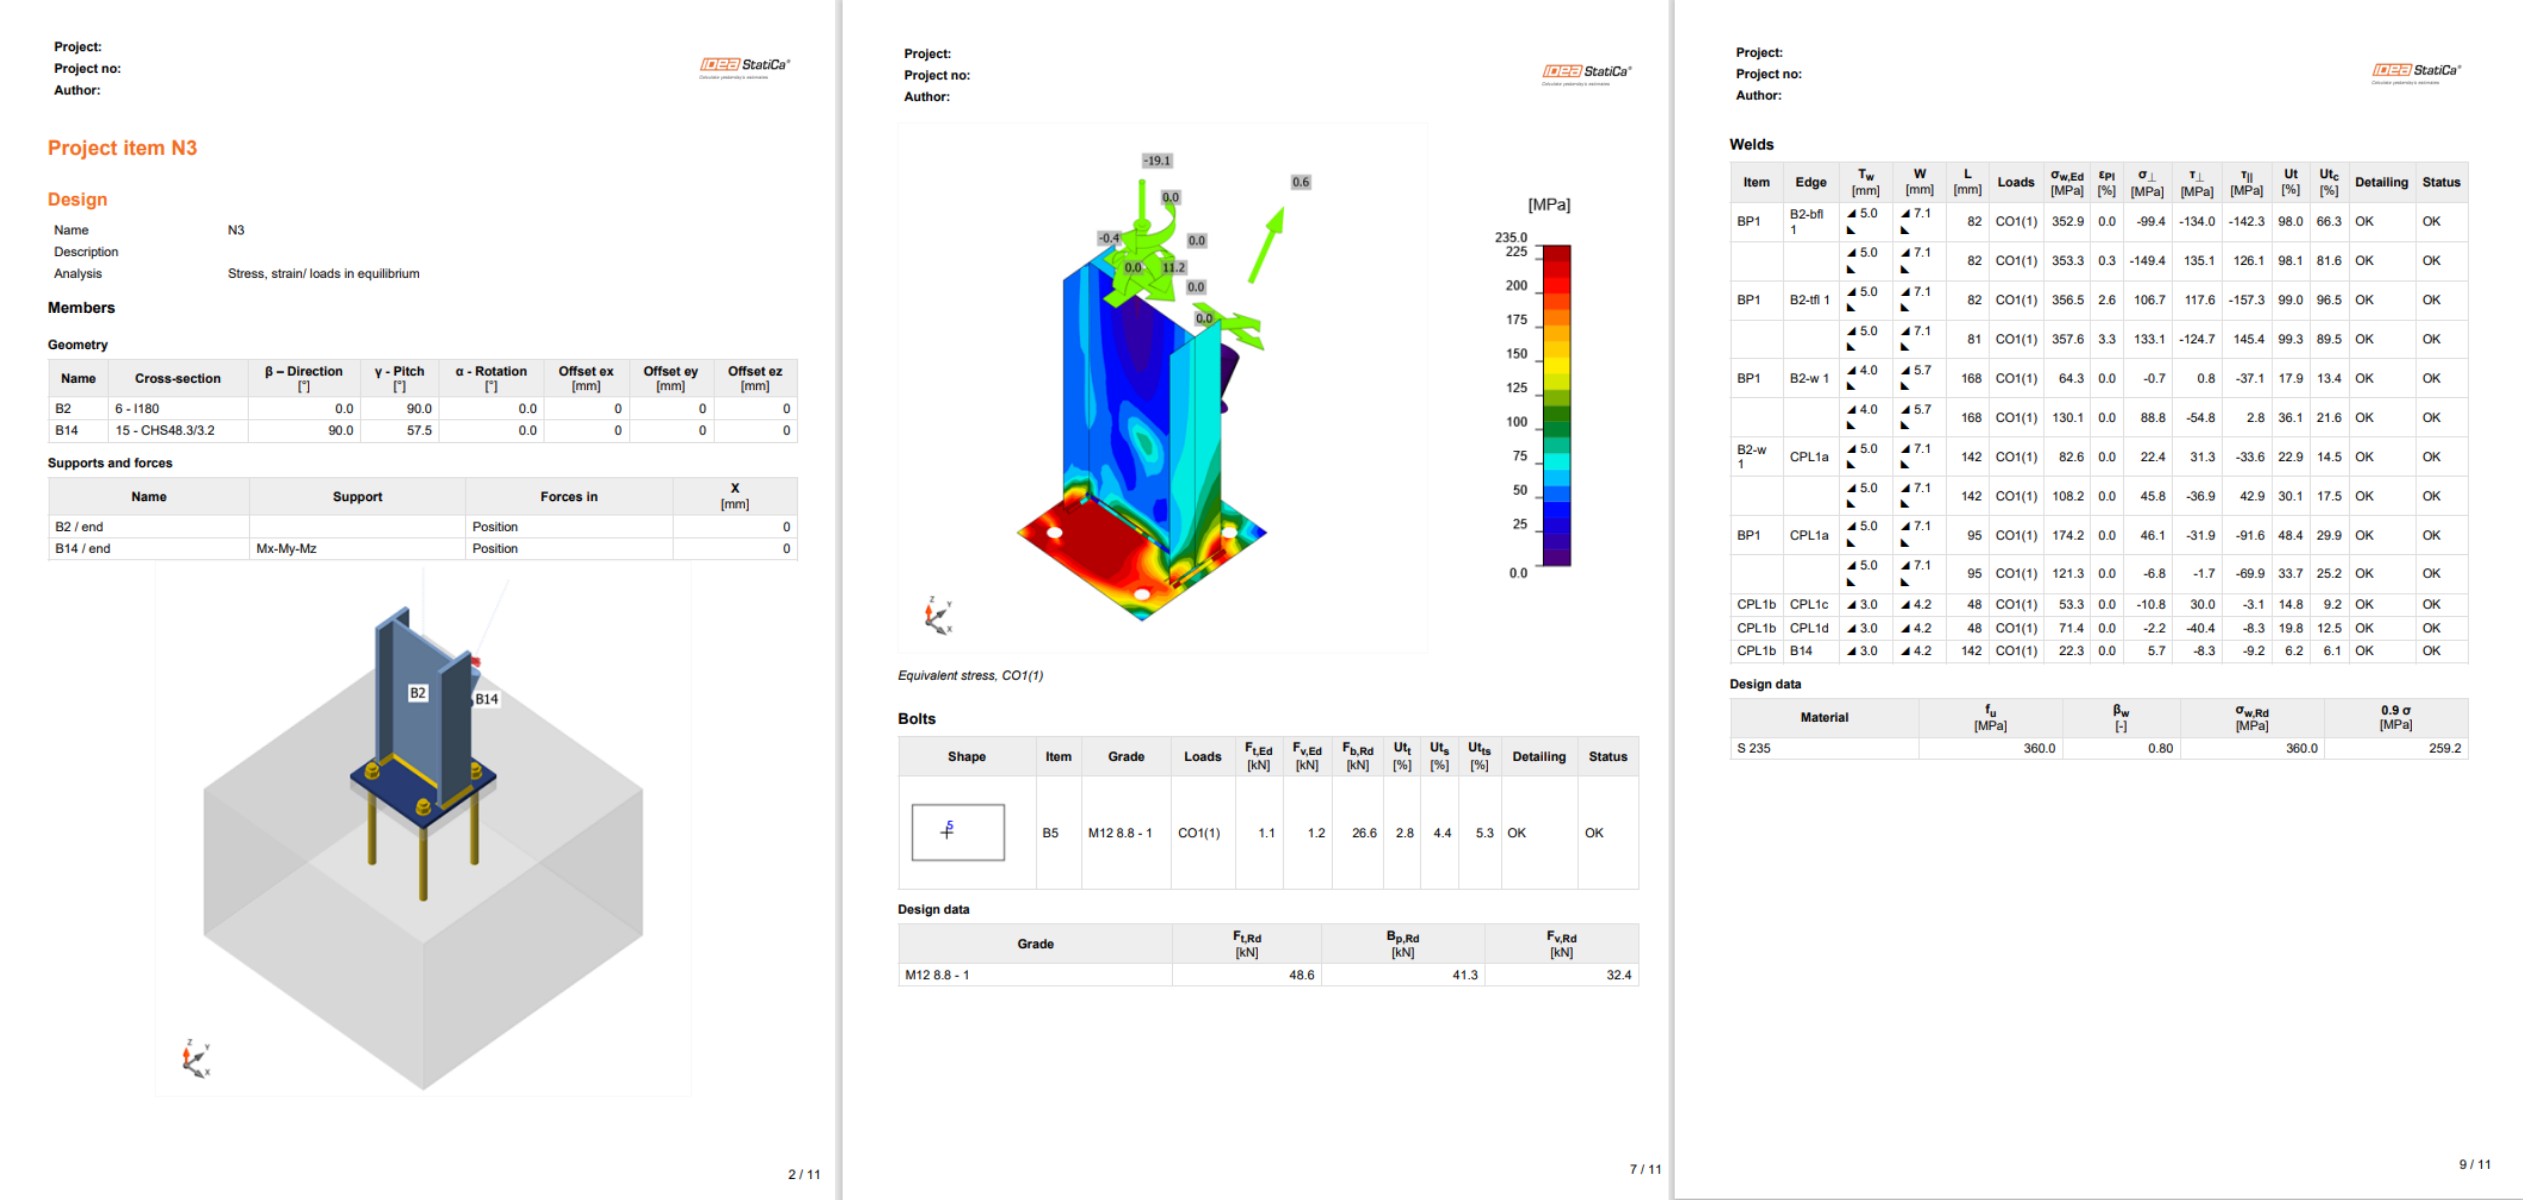Click the IDEA StatiCa logo on the middle page
Image resolution: width=2523 pixels, height=1200 pixels.
click(x=1586, y=73)
